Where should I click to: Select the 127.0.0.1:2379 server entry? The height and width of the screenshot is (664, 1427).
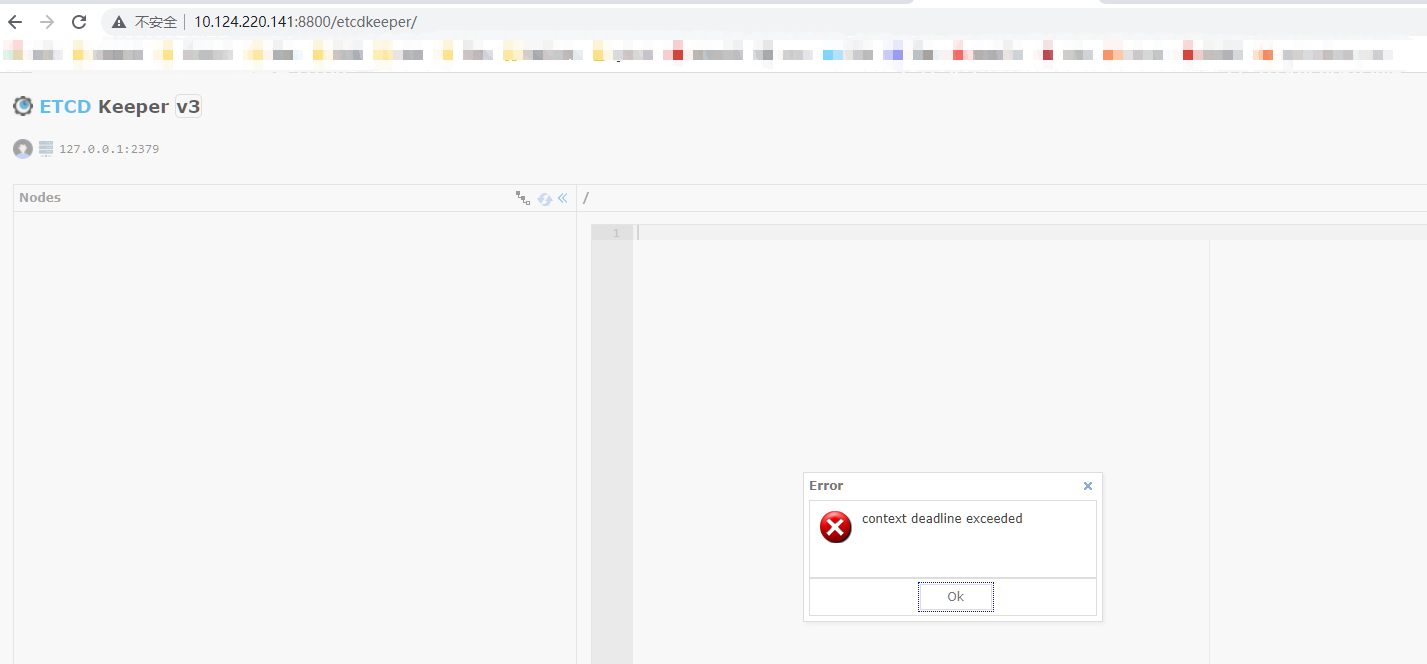click(108, 148)
